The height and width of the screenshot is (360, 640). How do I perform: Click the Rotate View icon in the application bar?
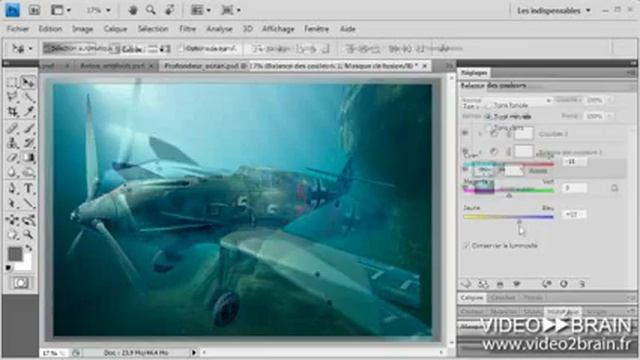coord(170,10)
